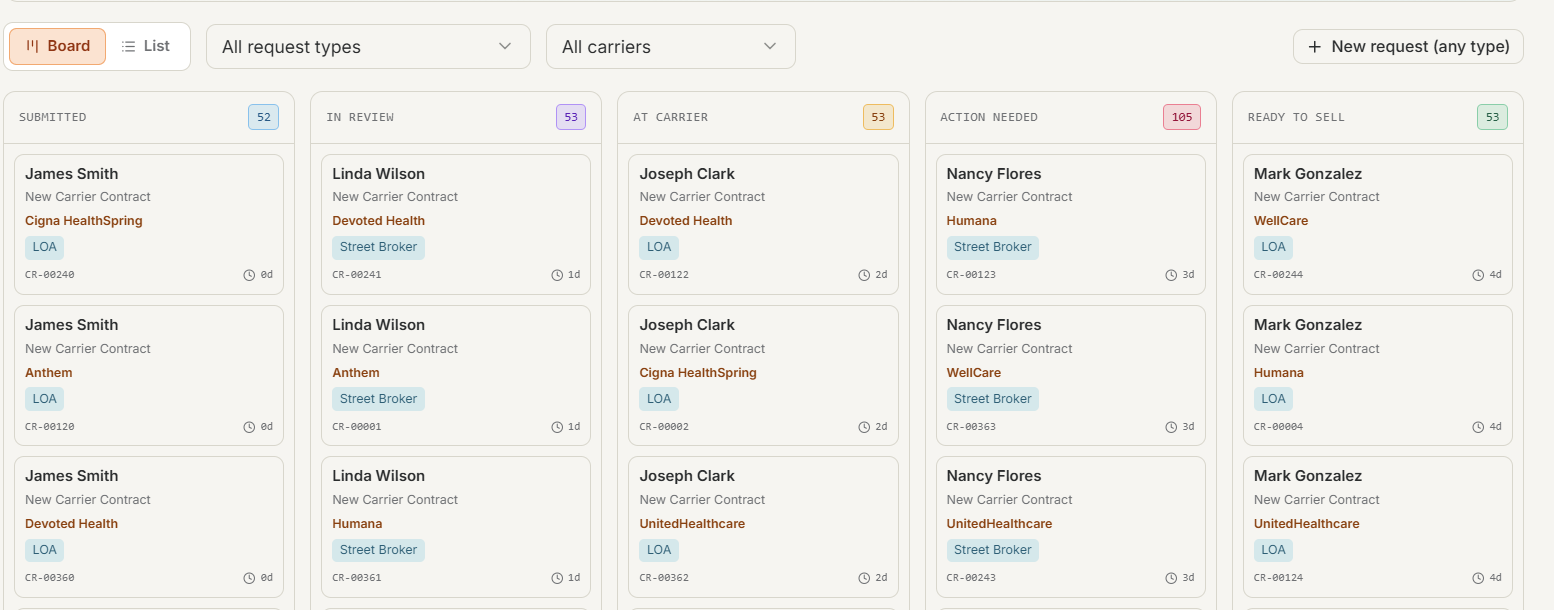Open card CR-00360 Devoted Health
1554x610 pixels.
coord(149,527)
